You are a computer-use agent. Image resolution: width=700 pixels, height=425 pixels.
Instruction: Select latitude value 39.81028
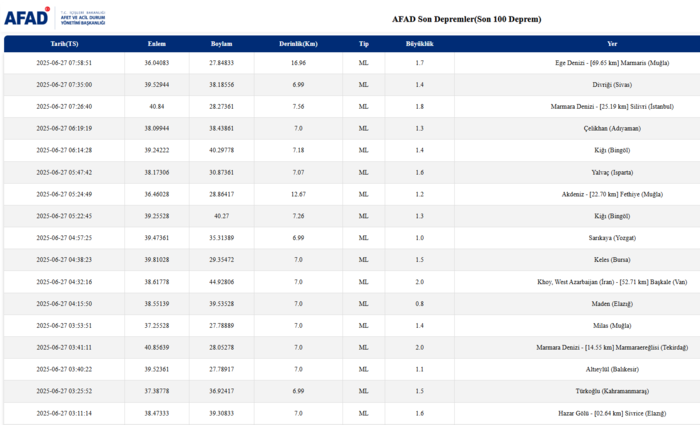point(157,260)
